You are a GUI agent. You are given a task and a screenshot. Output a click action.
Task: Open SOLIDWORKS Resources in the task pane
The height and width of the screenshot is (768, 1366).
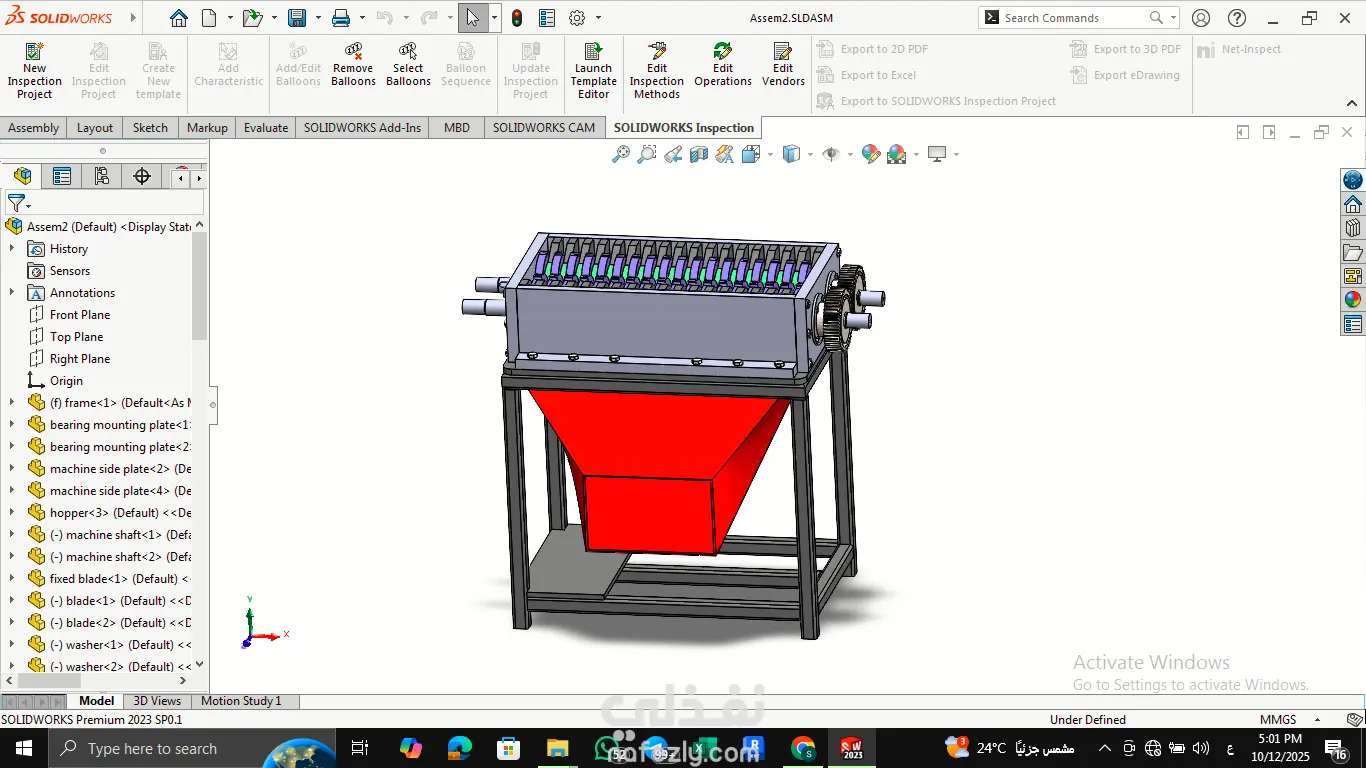pyautogui.click(x=1353, y=204)
